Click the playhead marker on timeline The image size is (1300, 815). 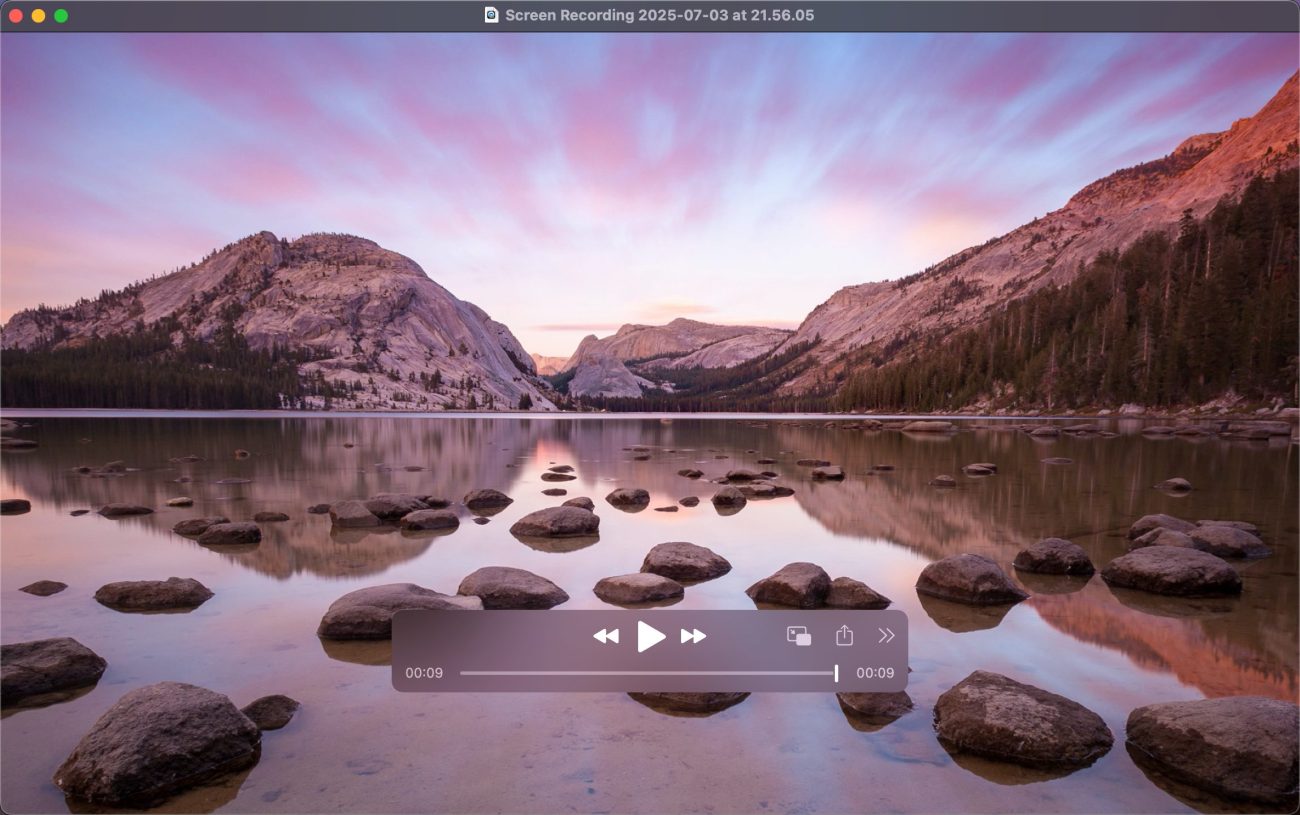[836, 673]
